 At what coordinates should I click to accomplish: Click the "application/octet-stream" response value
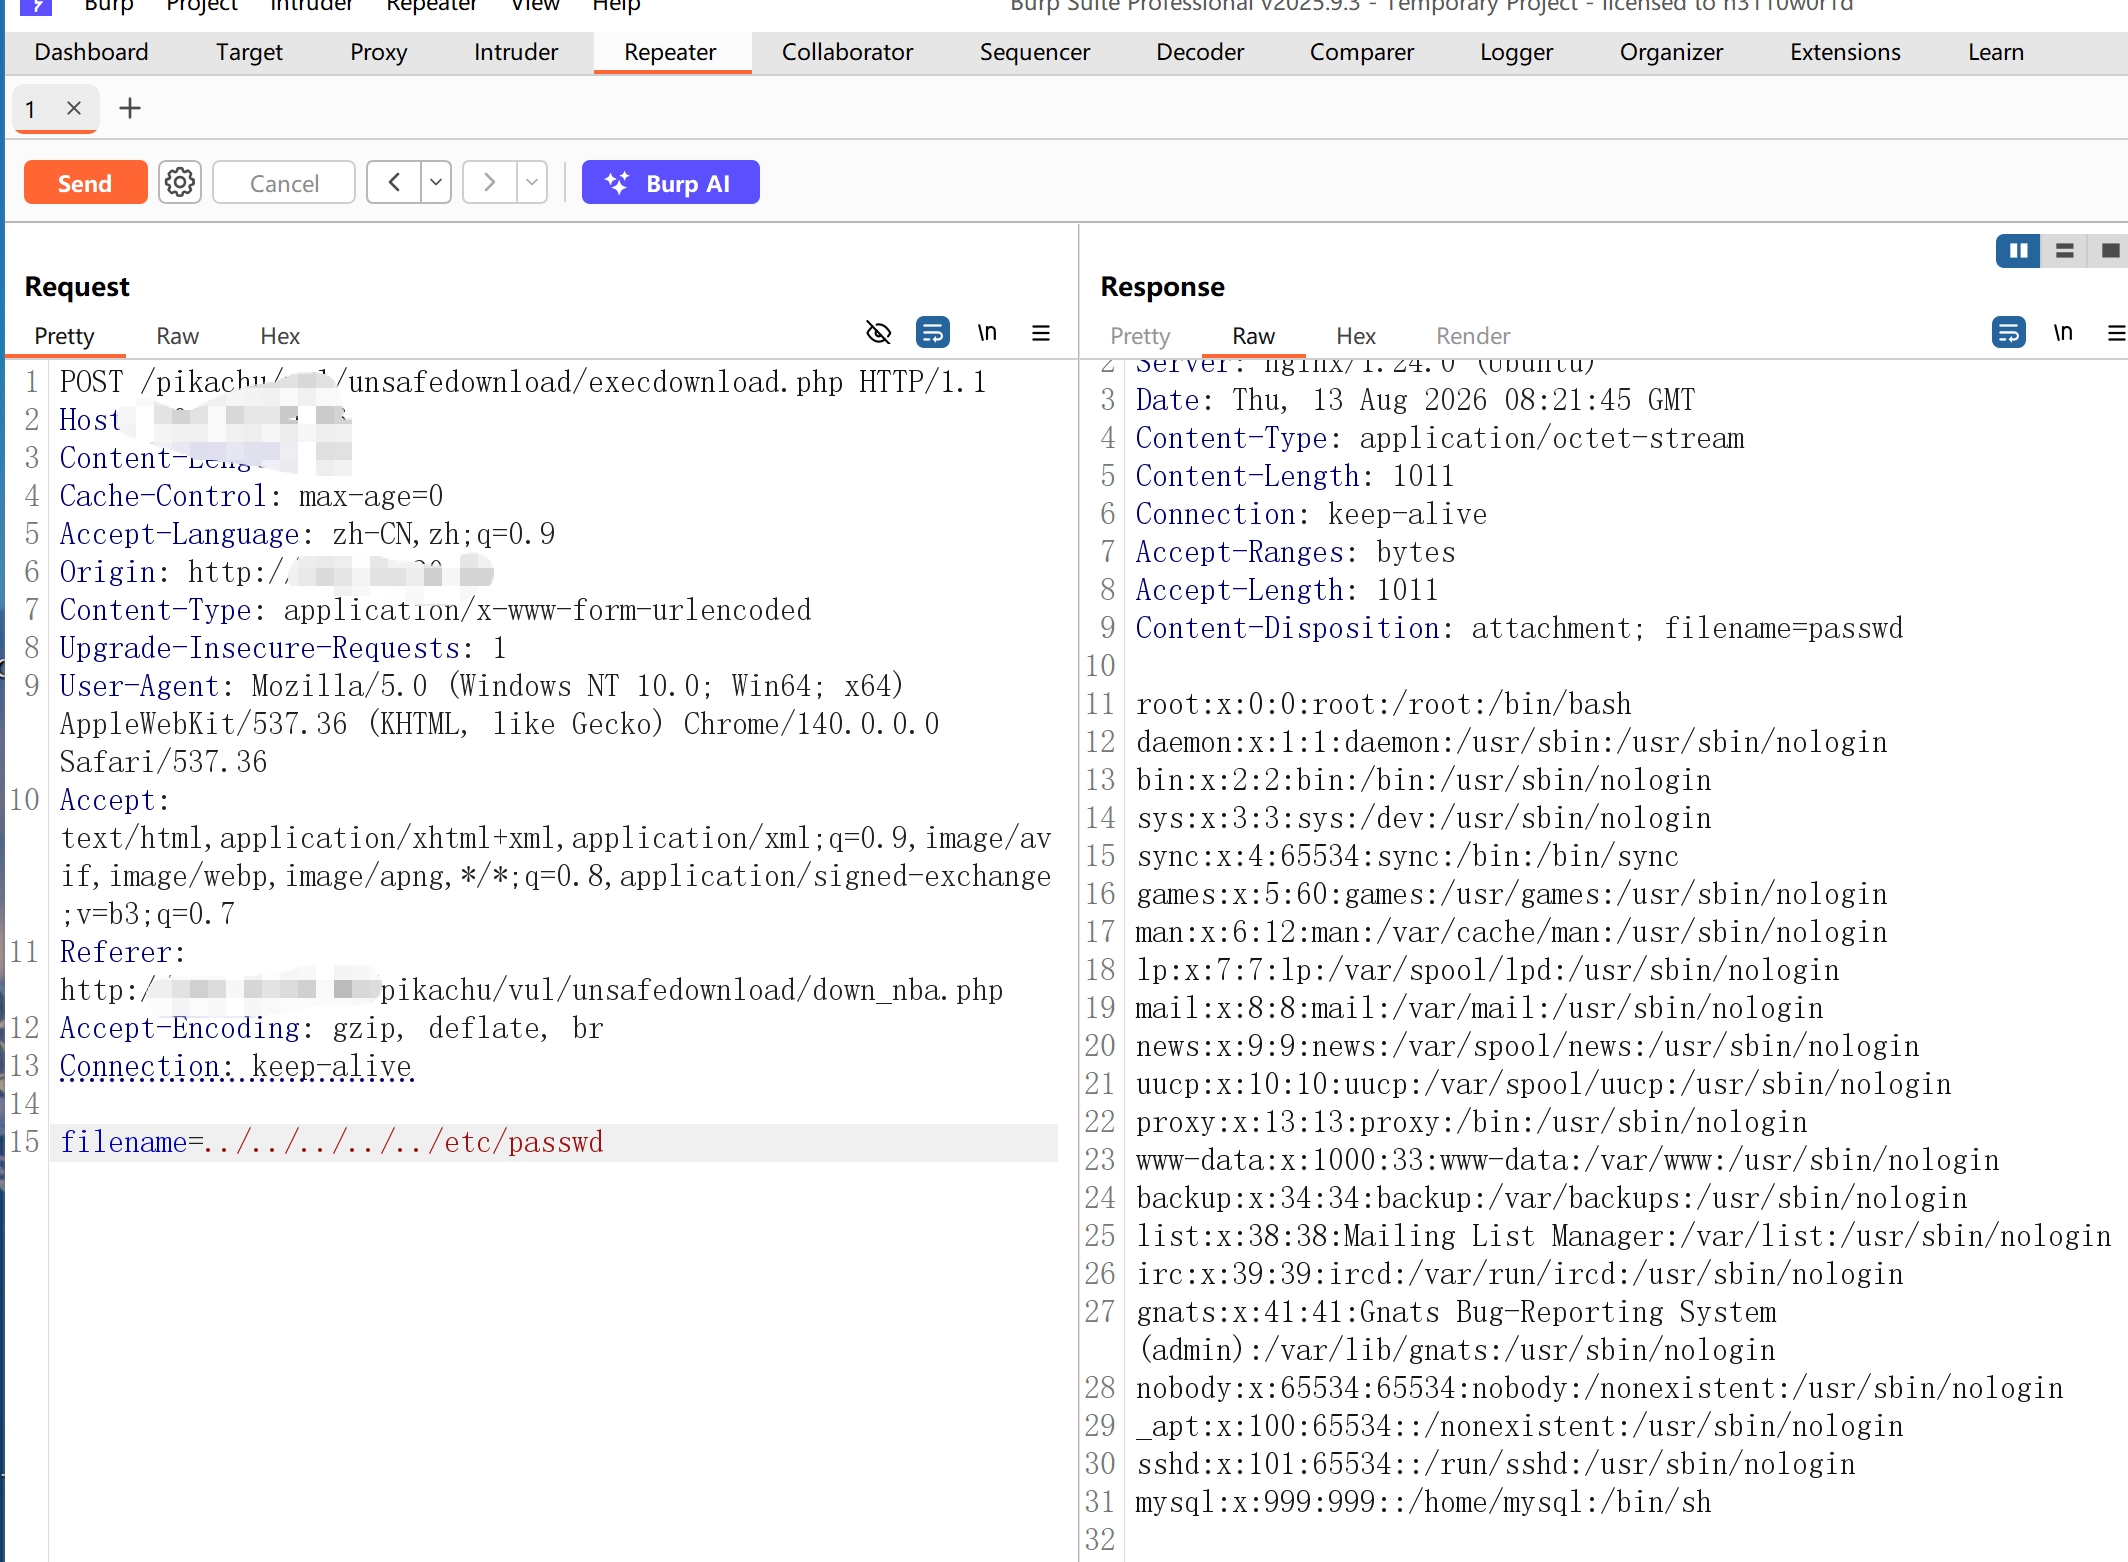pyautogui.click(x=1552, y=438)
